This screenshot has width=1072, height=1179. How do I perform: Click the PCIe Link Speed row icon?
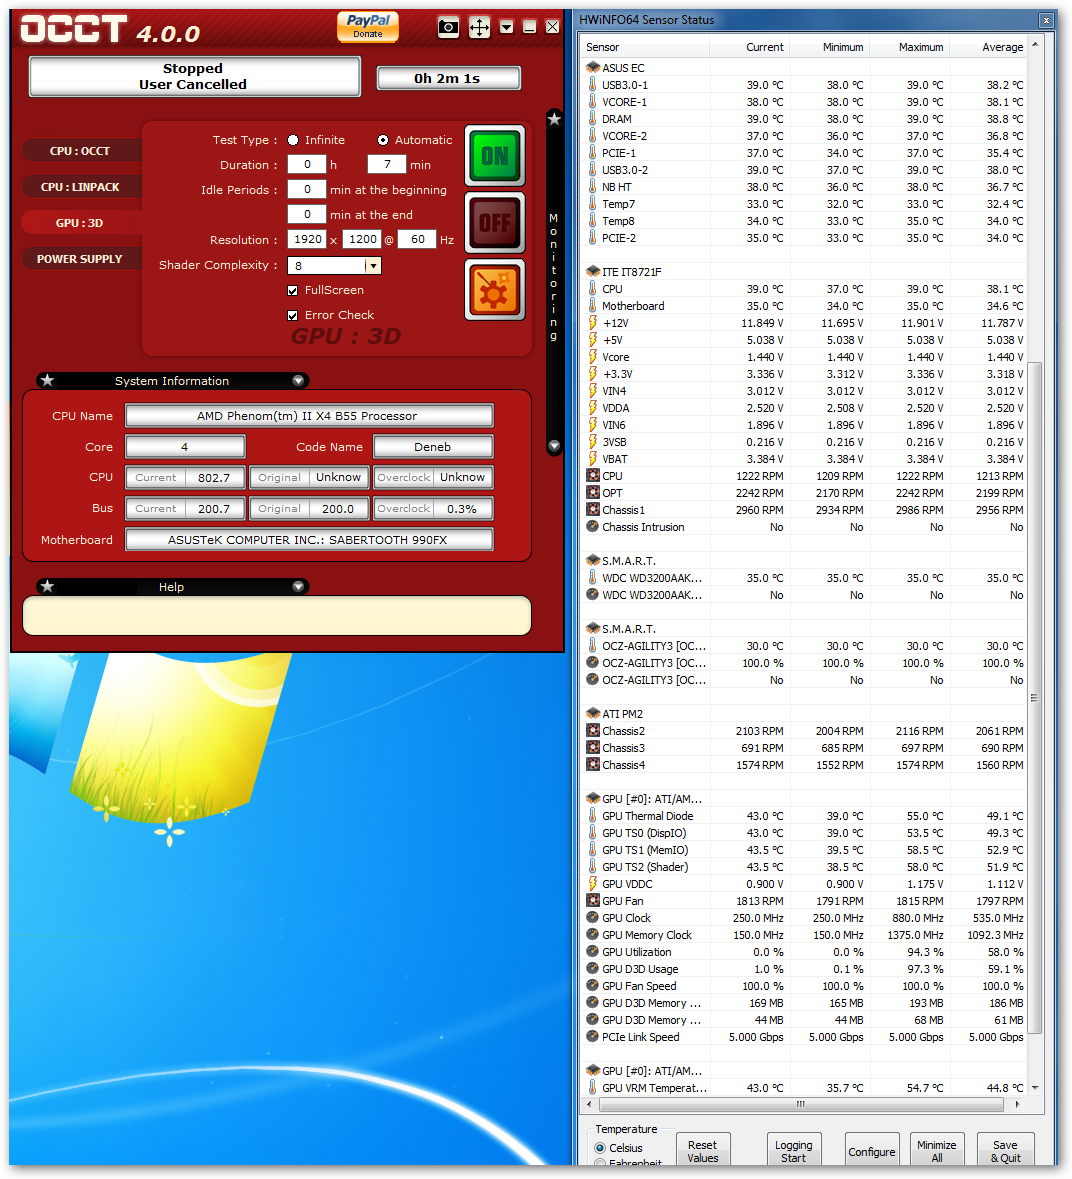(x=592, y=1037)
